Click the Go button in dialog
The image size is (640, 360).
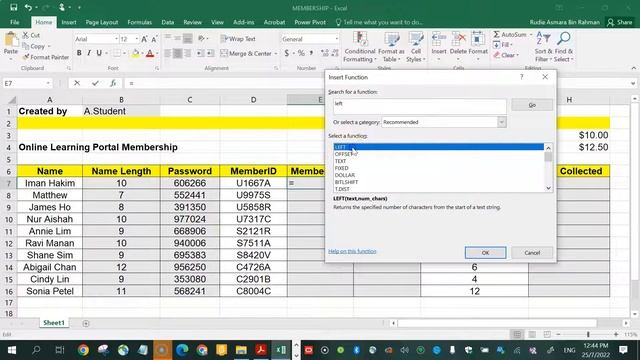[532, 105]
